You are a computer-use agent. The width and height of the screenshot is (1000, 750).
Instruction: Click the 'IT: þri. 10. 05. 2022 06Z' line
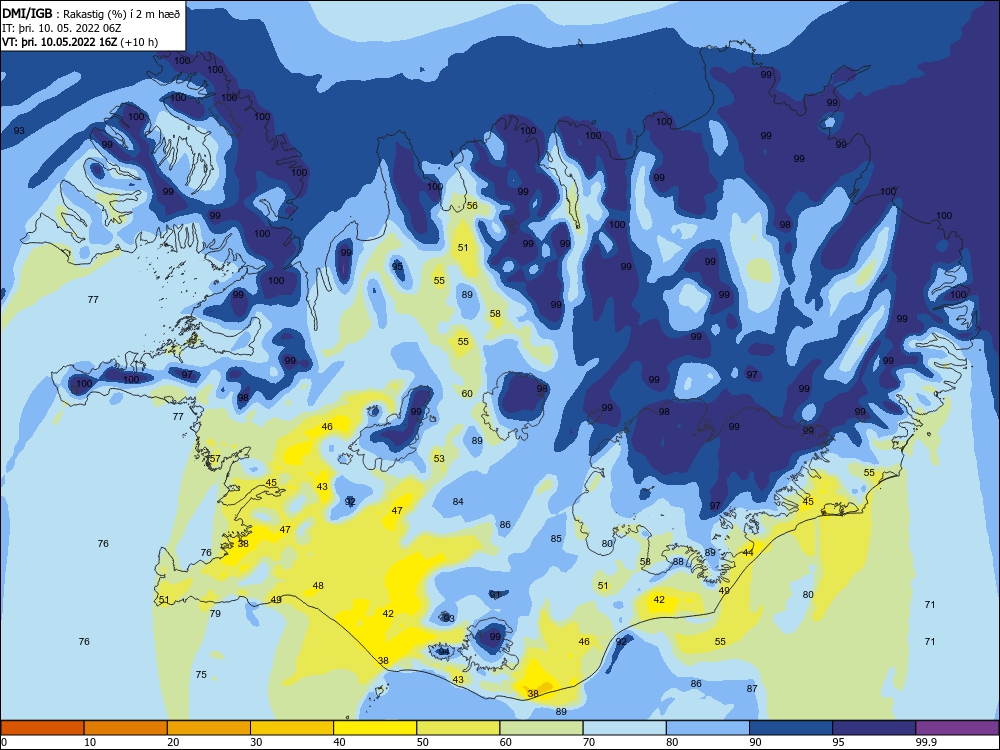62,28
